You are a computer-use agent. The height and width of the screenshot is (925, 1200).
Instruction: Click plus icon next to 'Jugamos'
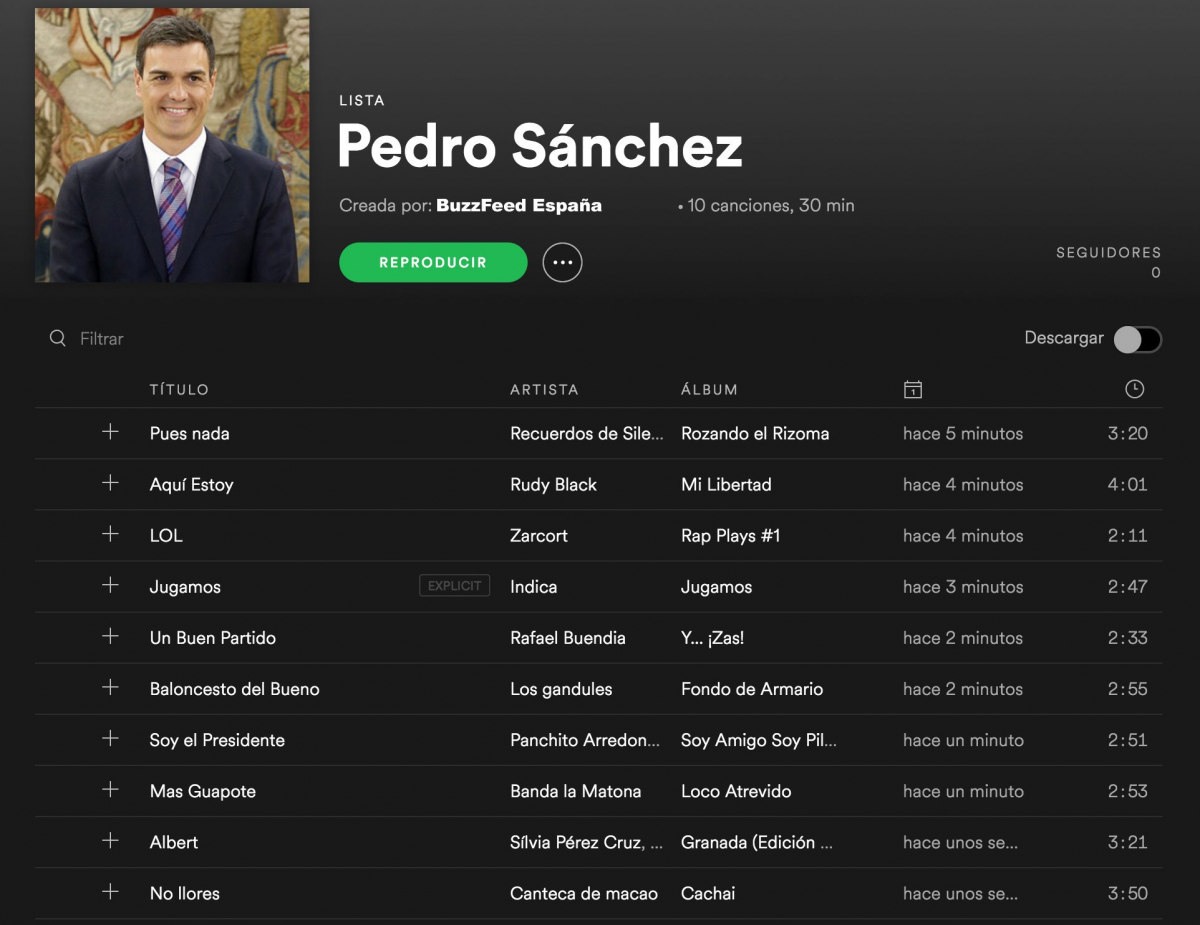click(x=110, y=585)
